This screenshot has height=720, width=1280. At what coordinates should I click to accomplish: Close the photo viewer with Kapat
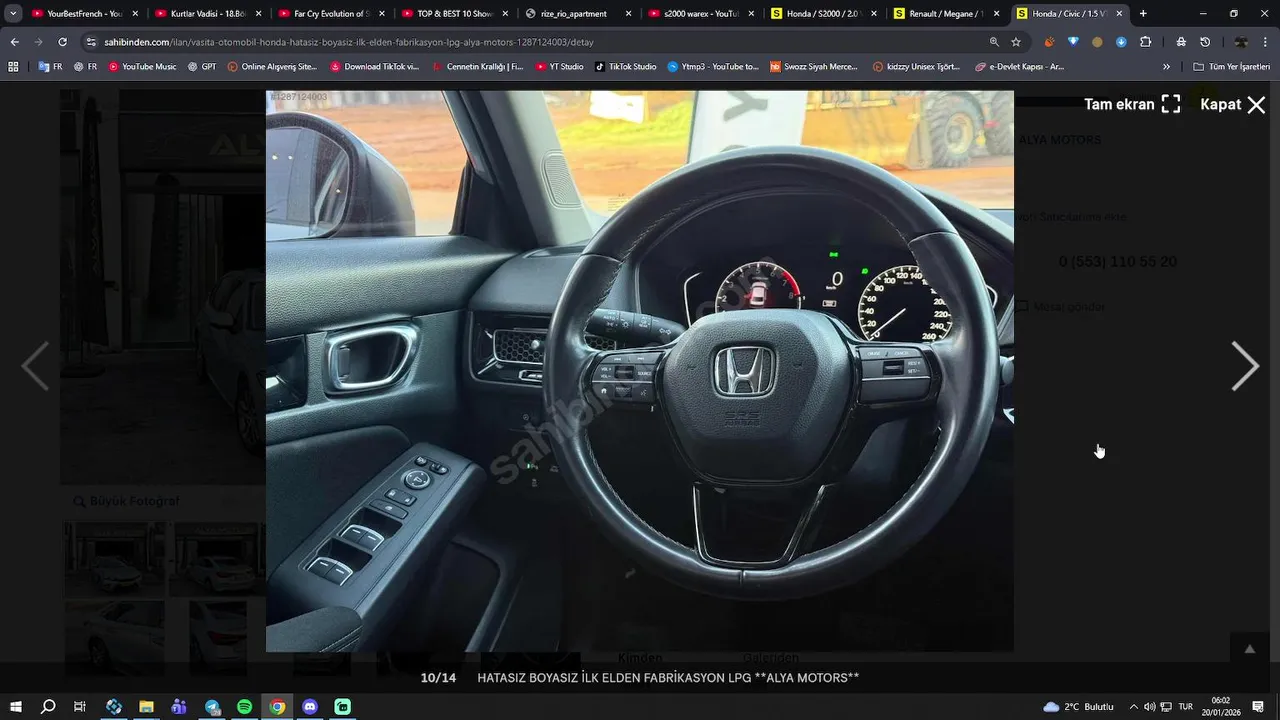(1233, 104)
